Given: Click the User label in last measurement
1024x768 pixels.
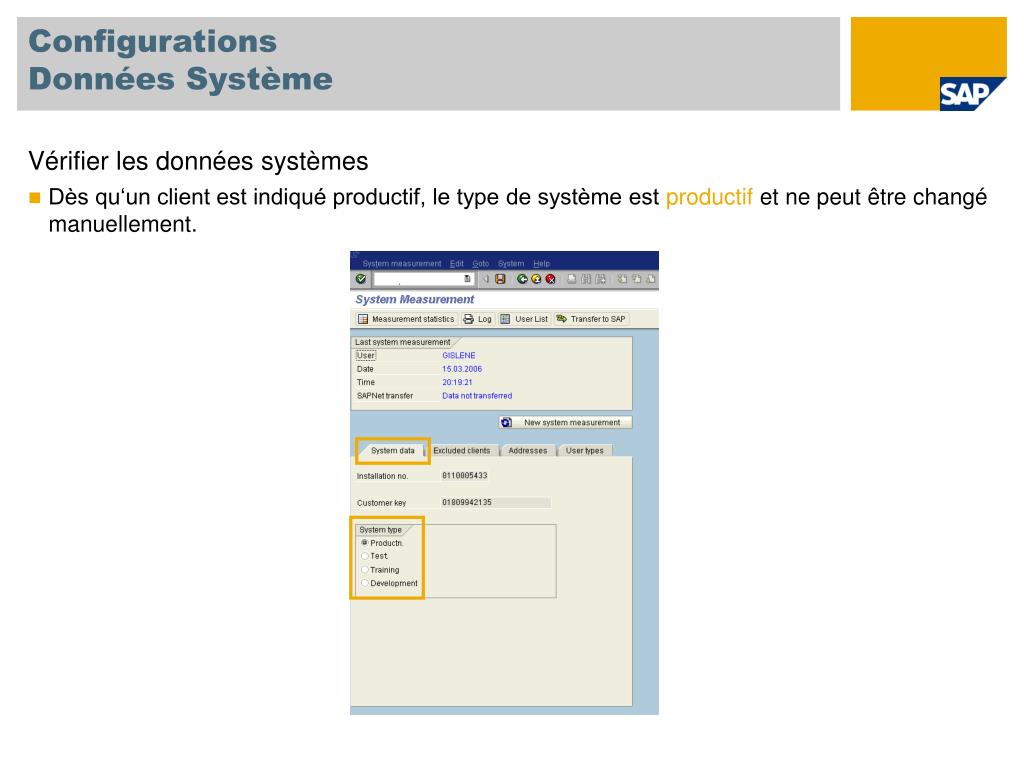Looking at the screenshot, I should coord(366,355).
